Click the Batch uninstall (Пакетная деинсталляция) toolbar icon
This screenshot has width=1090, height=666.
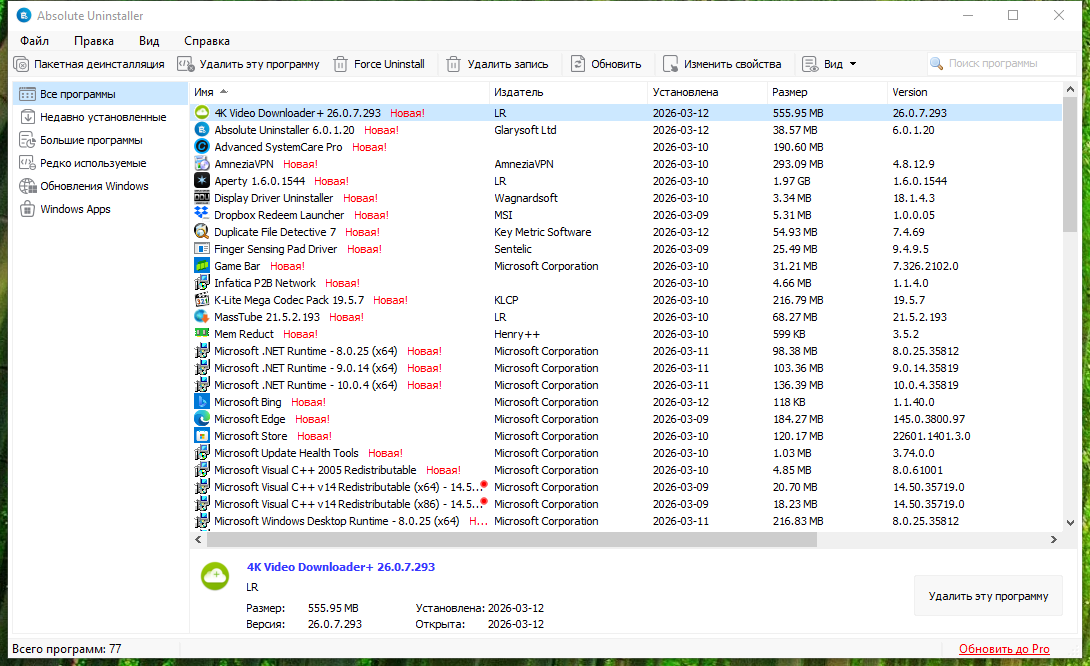pos(21,64)
